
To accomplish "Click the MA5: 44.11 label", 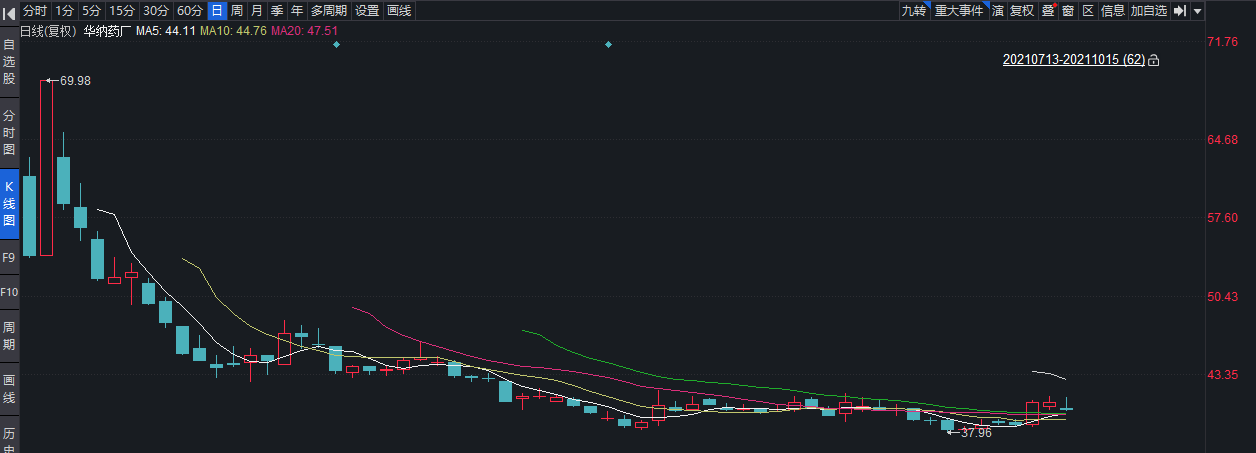I will pyautogui.click(x=166, y=31).
